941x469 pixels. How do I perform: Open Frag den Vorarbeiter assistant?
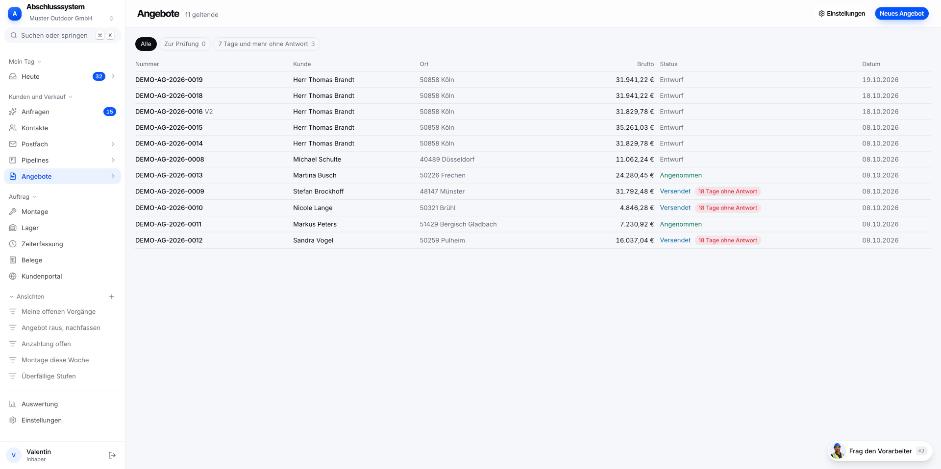click(880, 451)
